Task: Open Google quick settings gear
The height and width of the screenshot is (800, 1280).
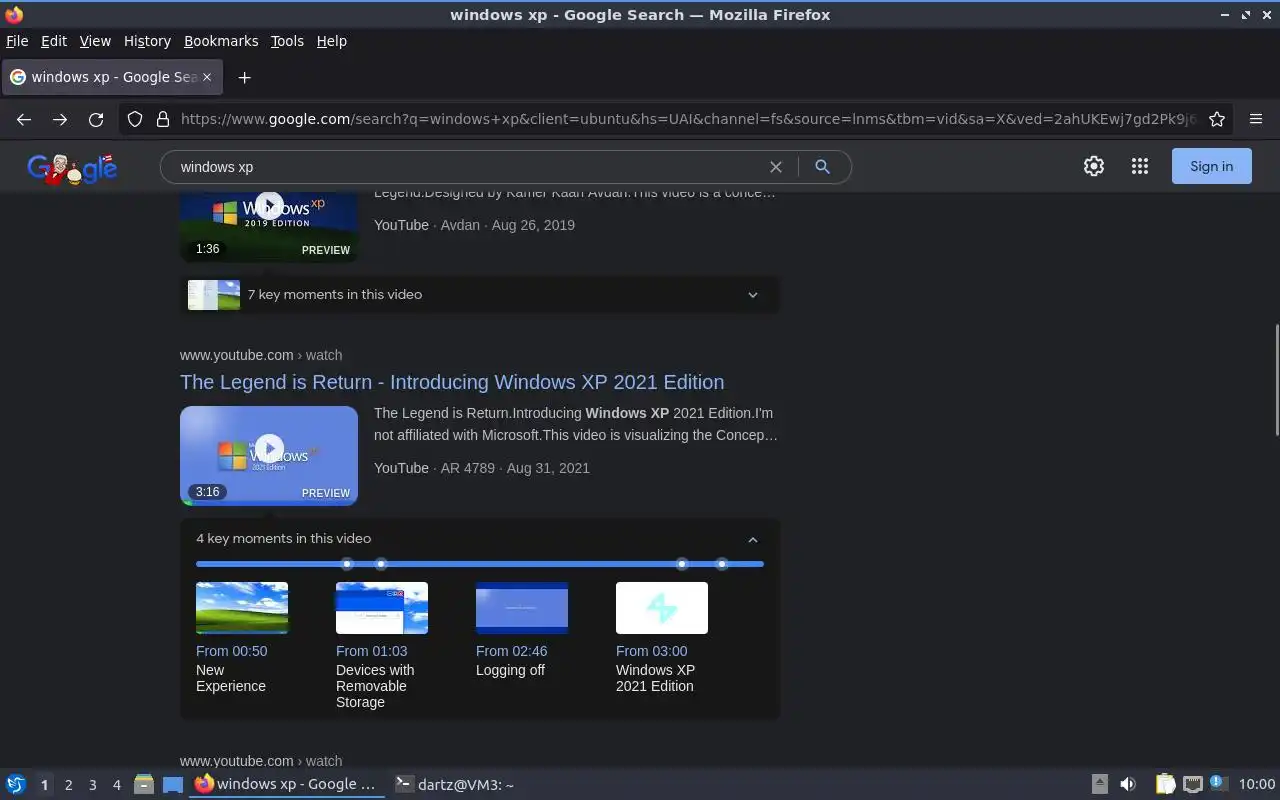Action: [1094, 167]
